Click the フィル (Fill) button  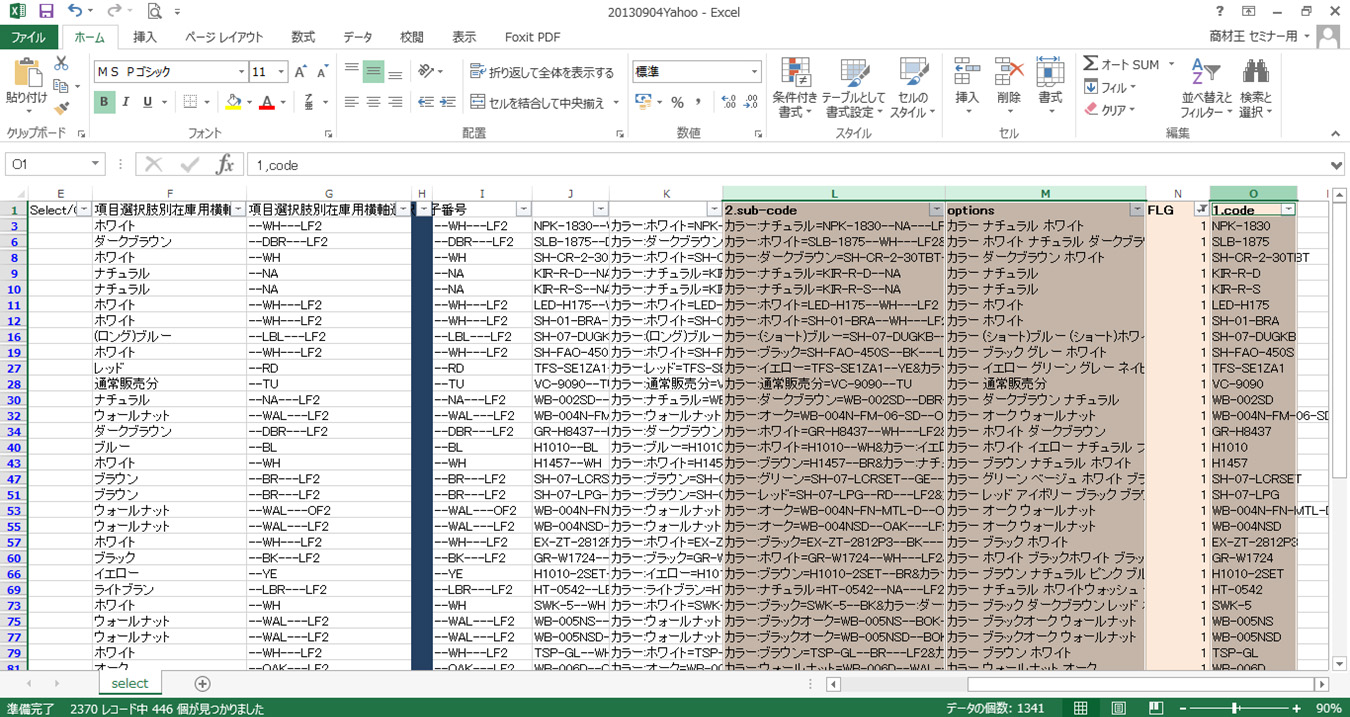(1110, 87)
